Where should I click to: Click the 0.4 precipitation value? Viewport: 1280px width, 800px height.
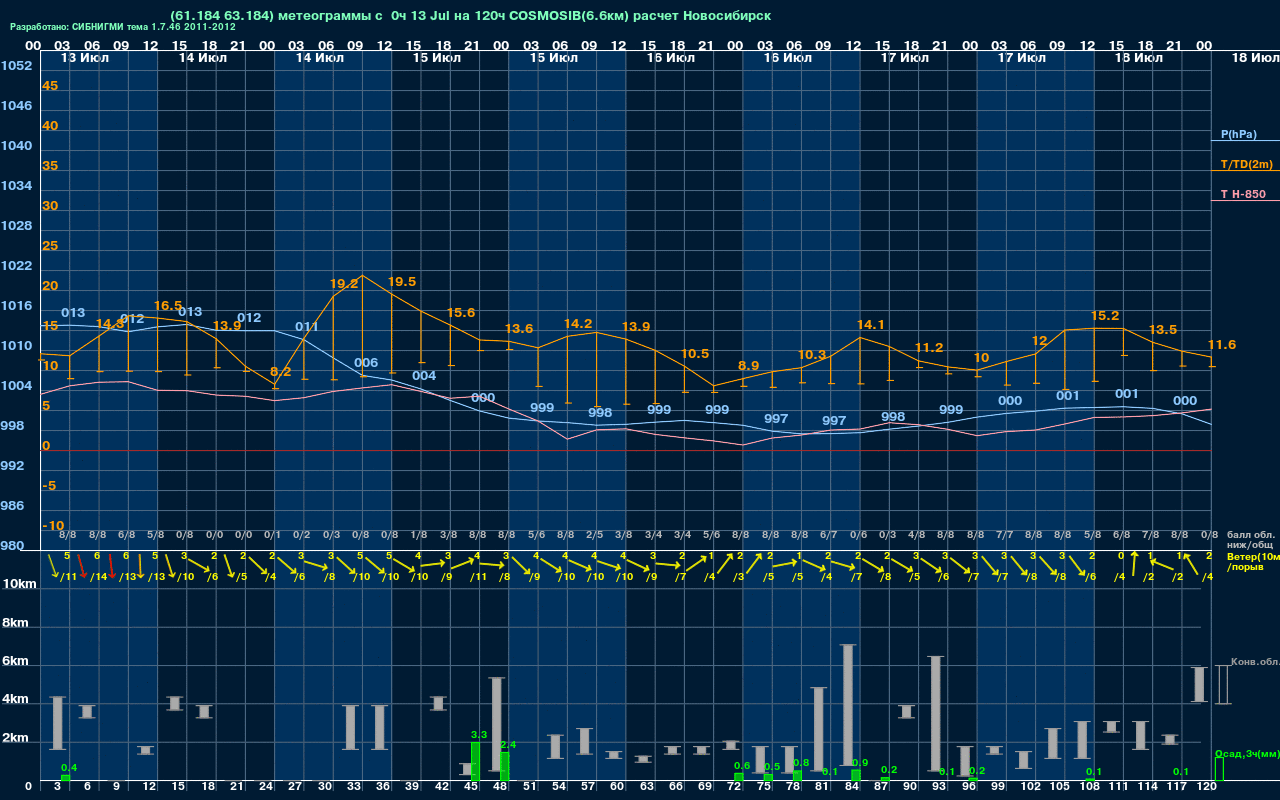tap(69, 768)
